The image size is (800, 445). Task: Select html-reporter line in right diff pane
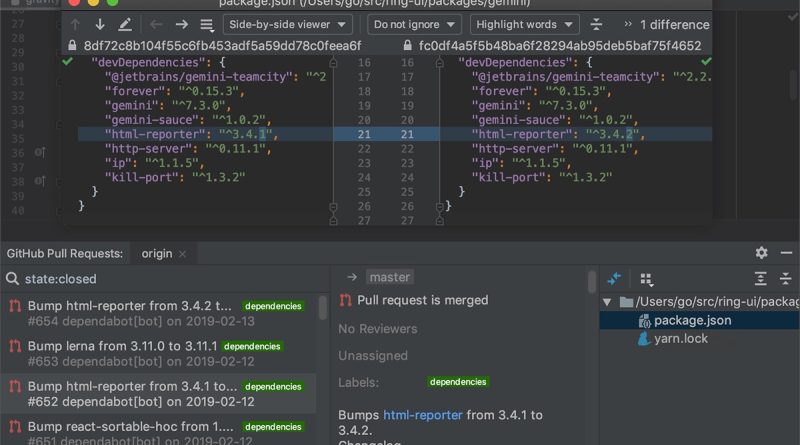click(576, 134)
